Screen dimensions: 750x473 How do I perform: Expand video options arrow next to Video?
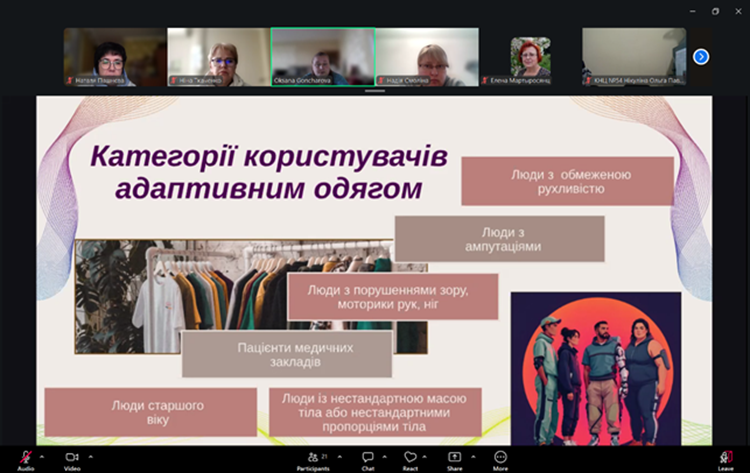(x=90, y=456)
